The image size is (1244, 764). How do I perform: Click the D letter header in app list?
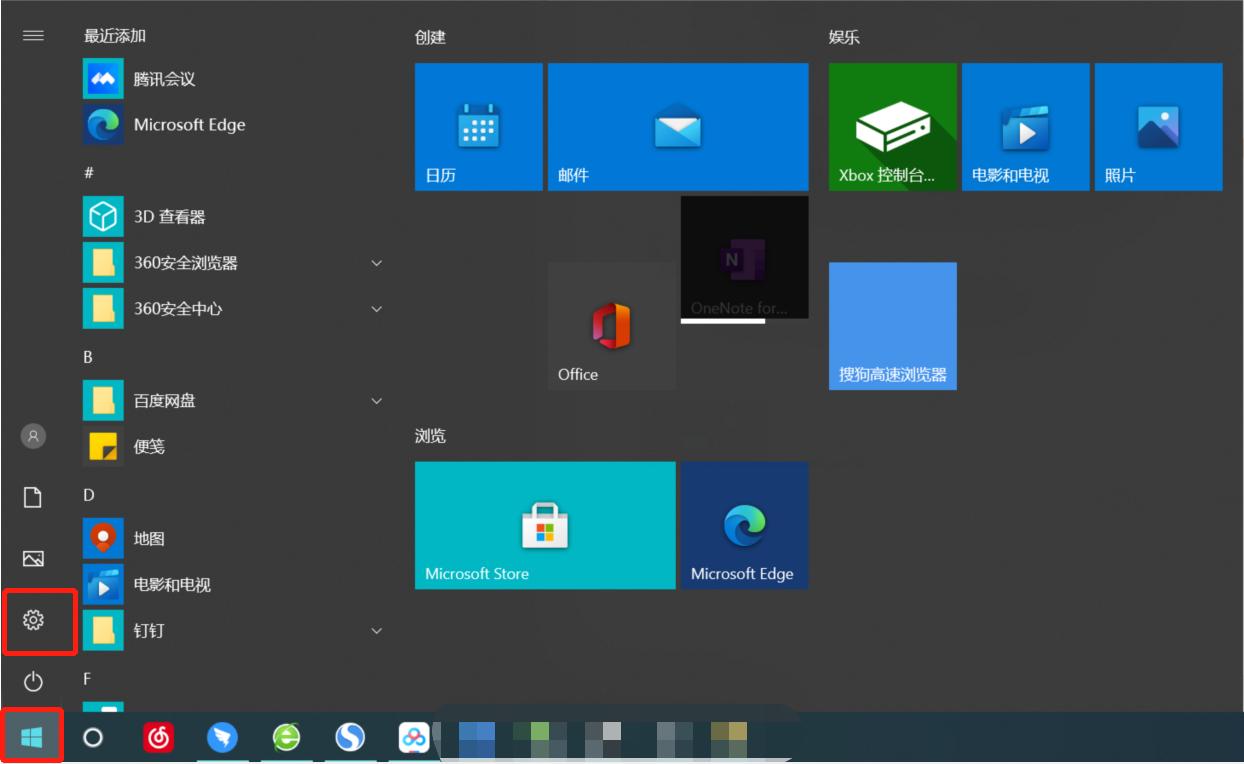88,495
